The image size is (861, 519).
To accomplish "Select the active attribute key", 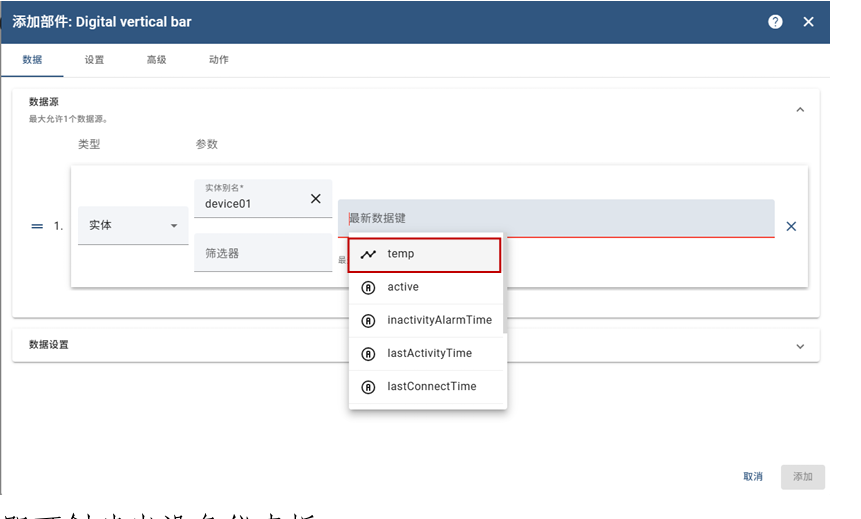I will (426, 287).
